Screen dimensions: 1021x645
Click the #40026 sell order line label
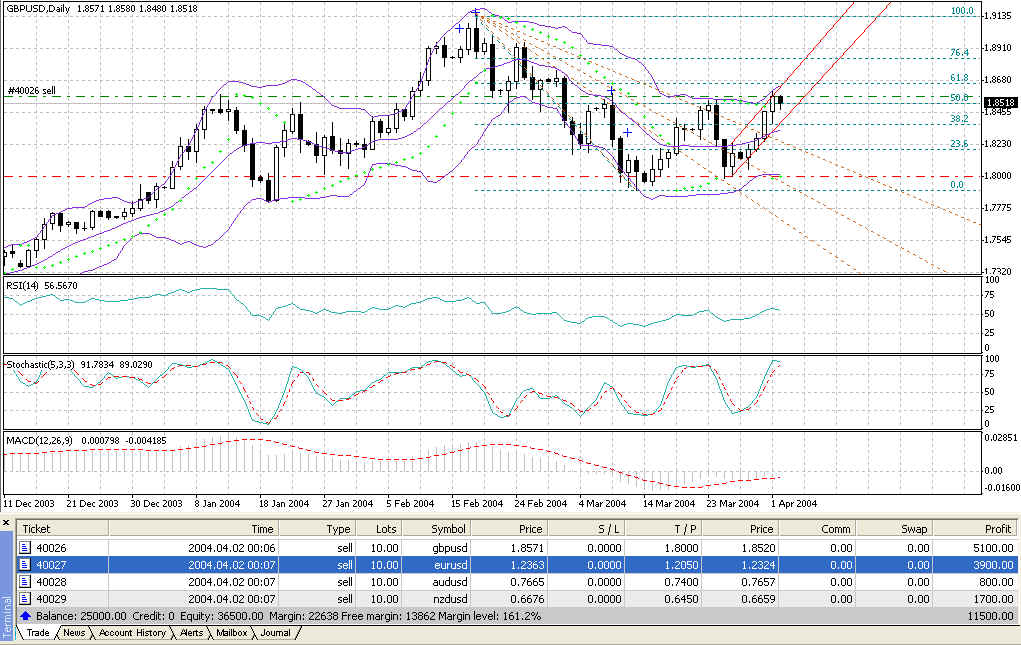click(x=31, y=90)
